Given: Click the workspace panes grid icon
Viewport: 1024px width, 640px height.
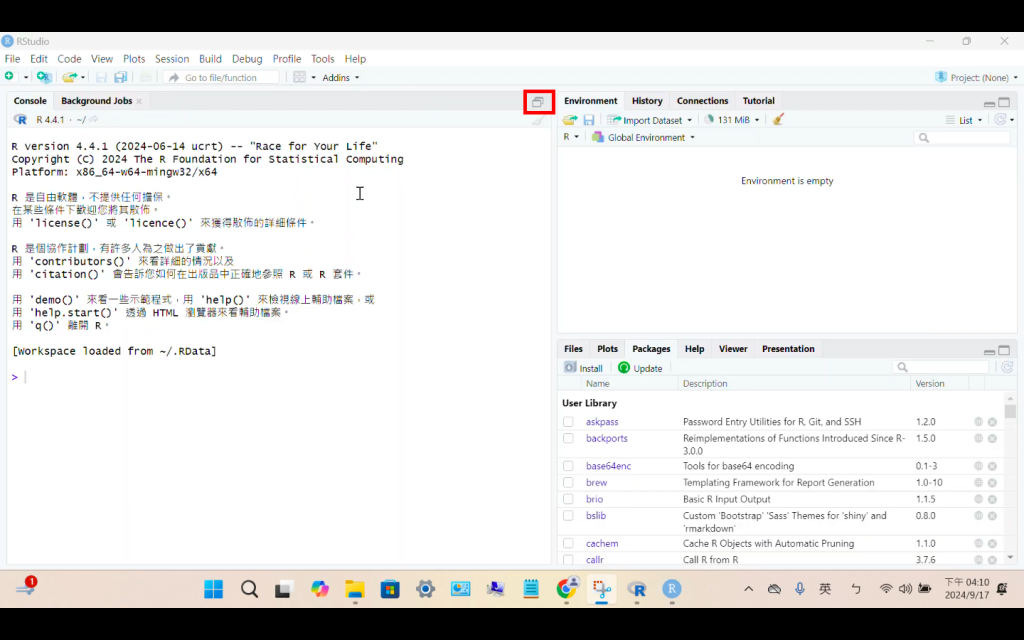Looking at the screenshot, I should [x=299, y=77].
